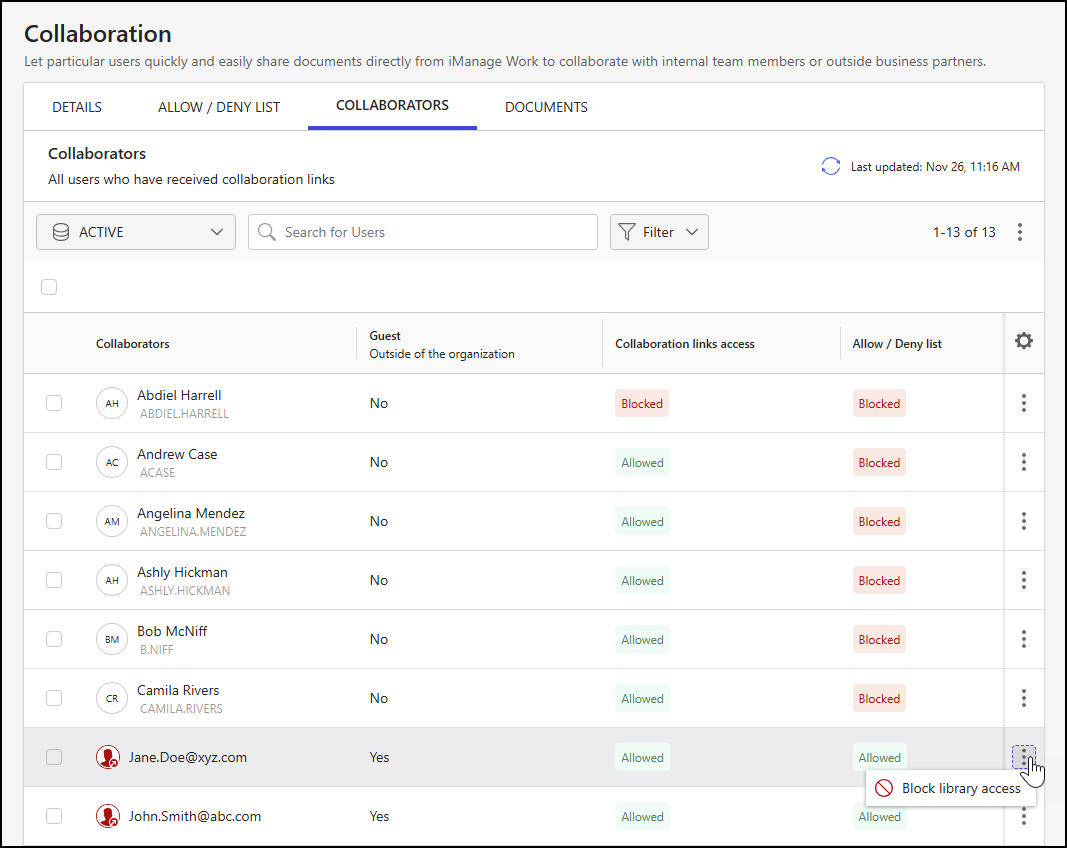The width and height of the screenshot is (1067, 848).
Task: Open the overflow menu next to pagination count
Action: 1020,231
